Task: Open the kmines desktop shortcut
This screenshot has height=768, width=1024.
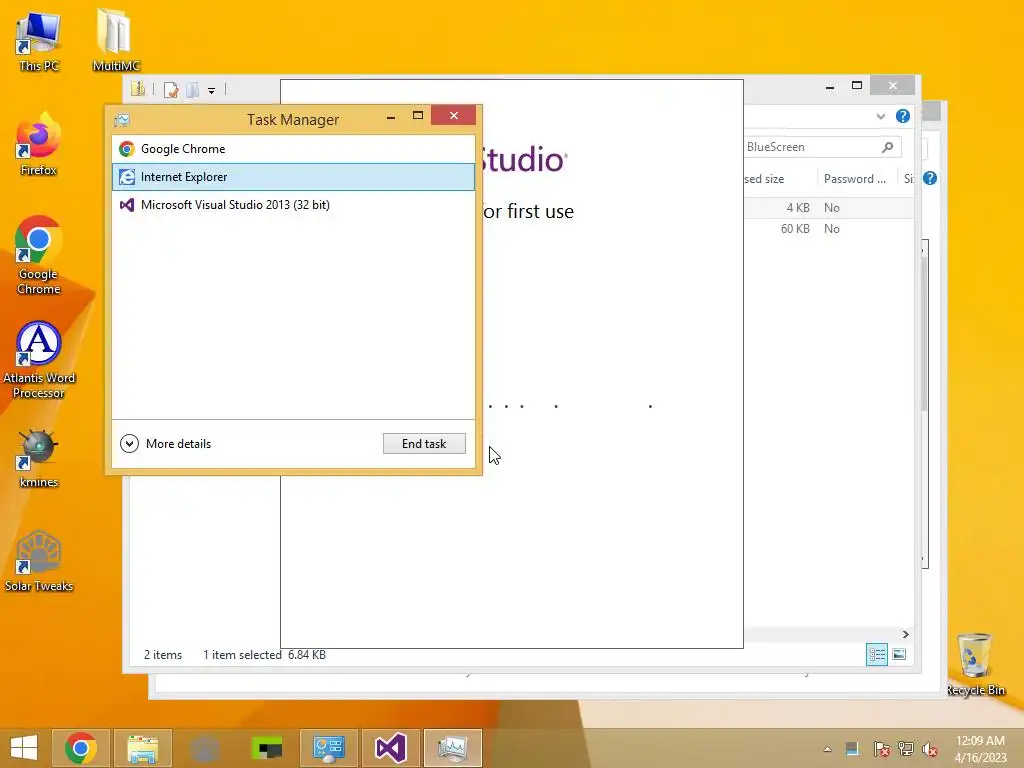Action: click(x=39, y=460)
